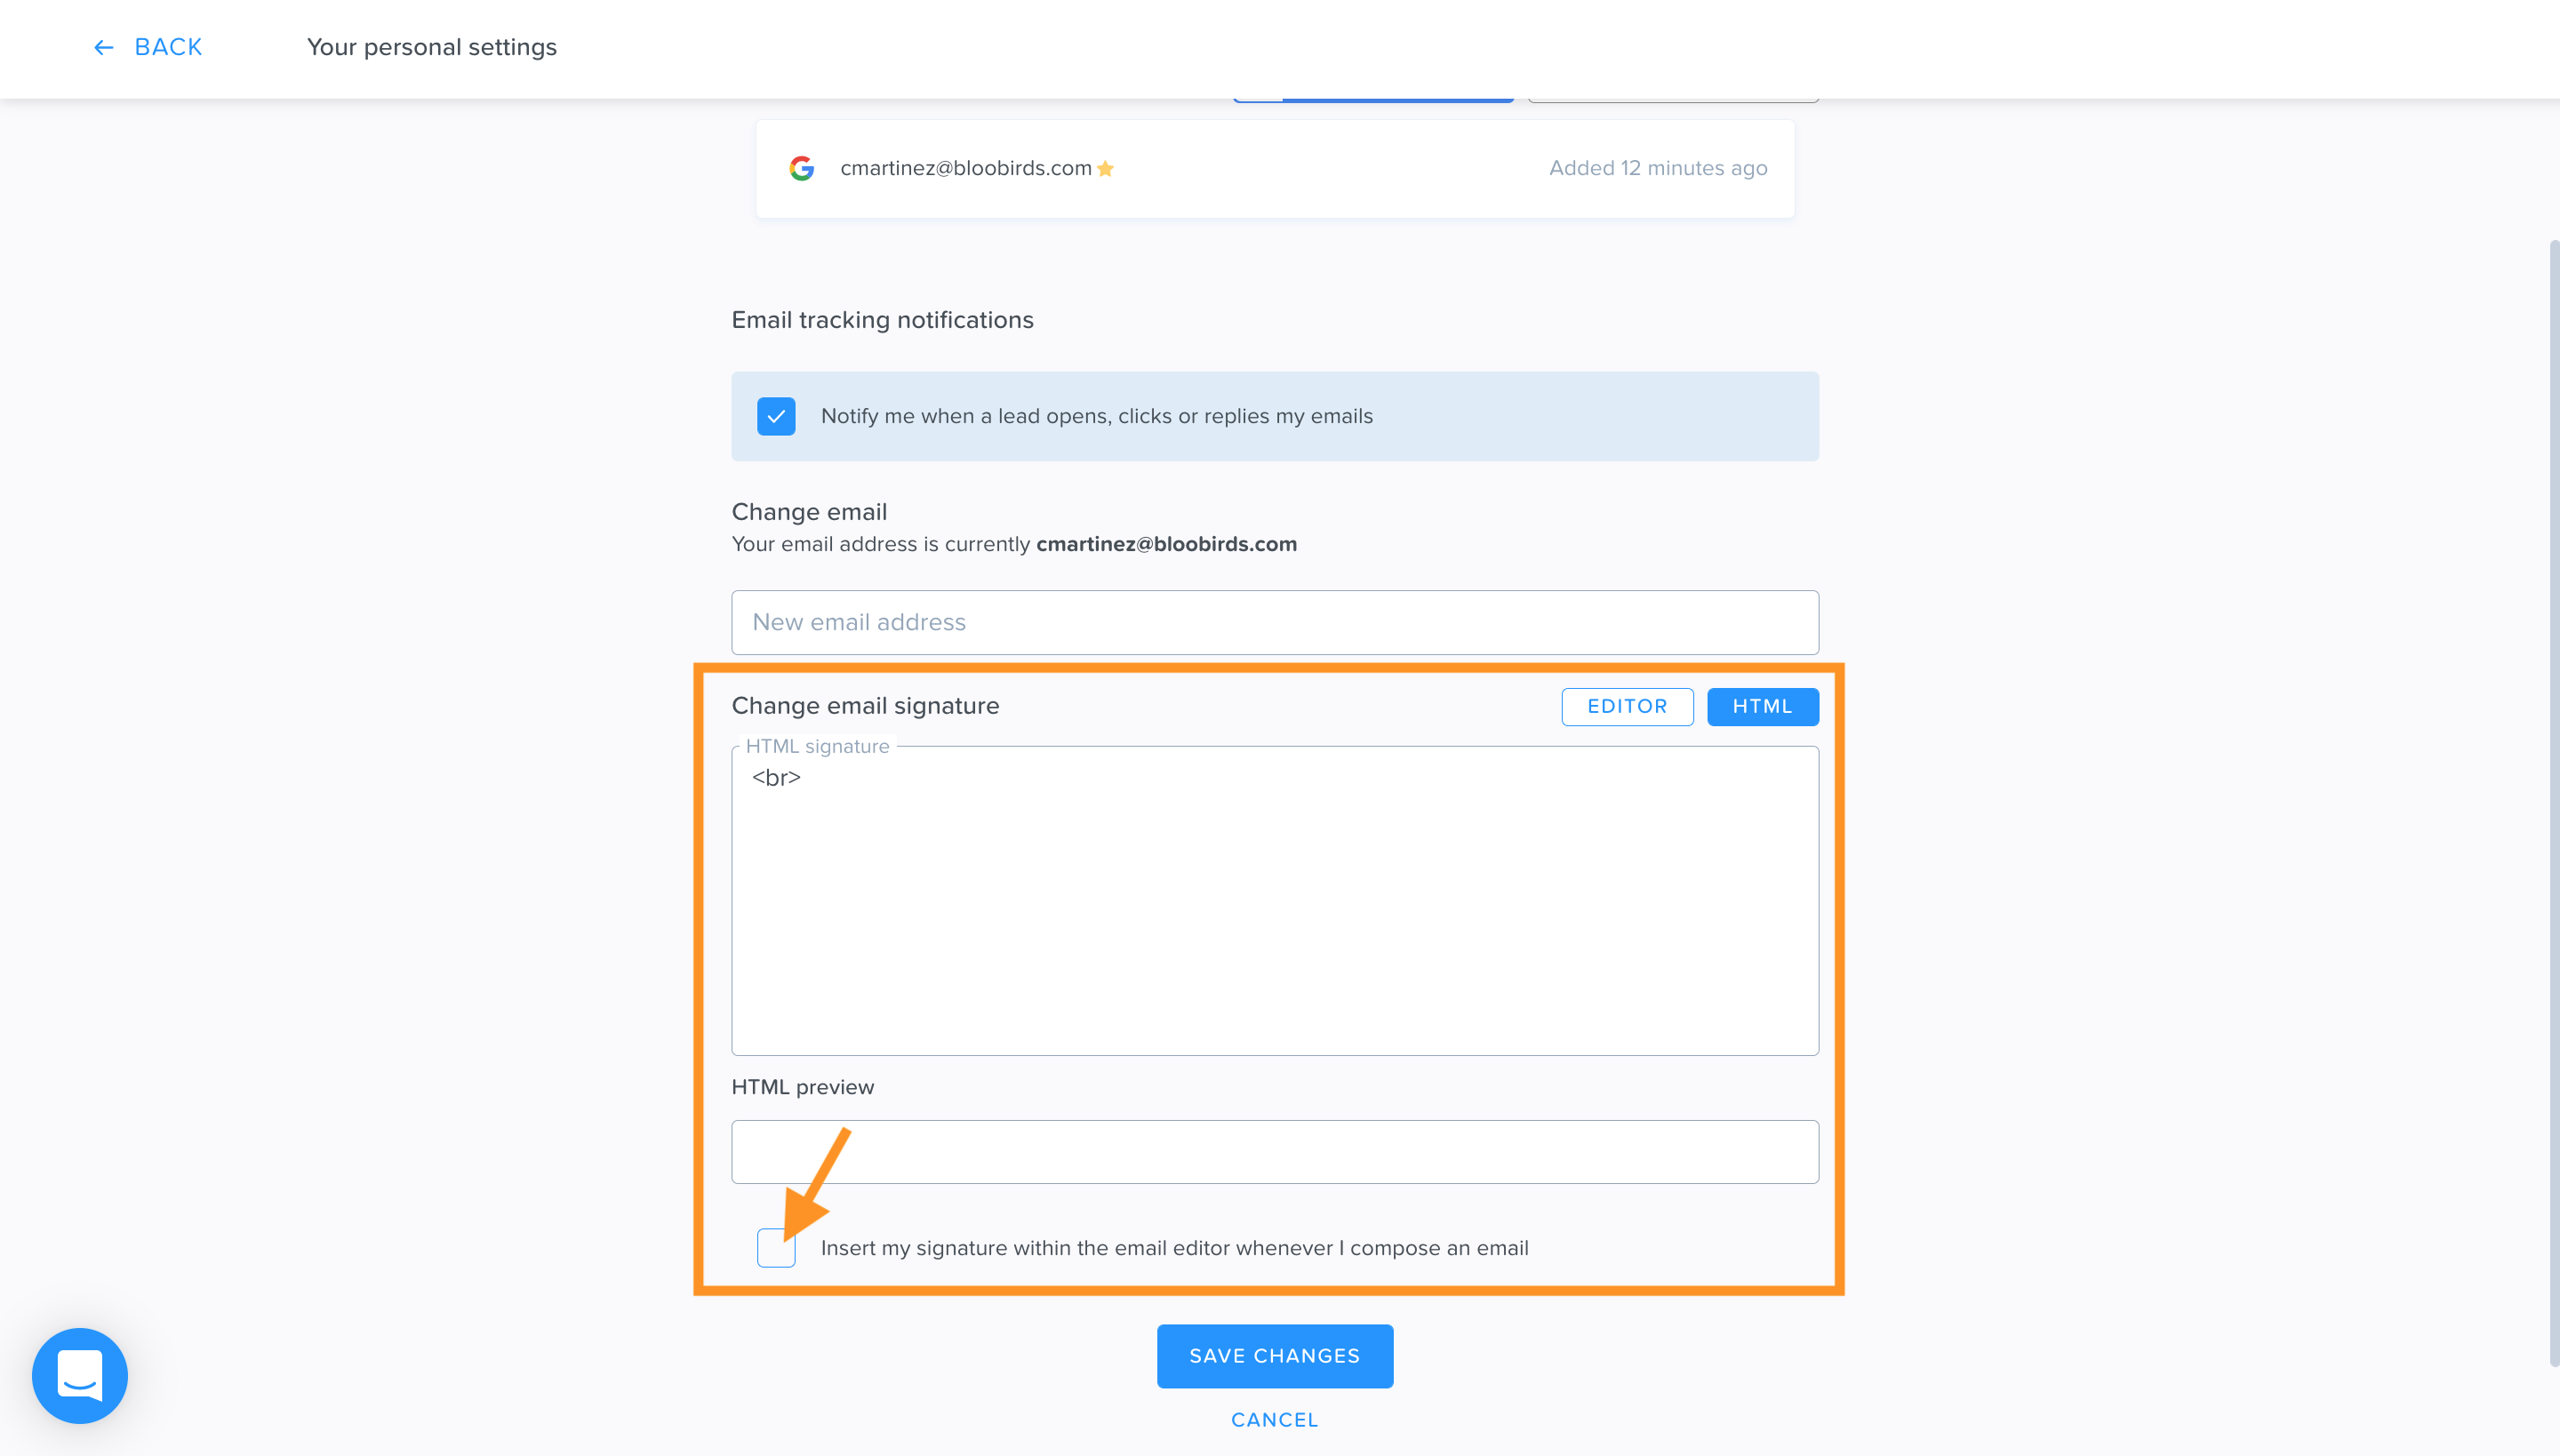Click the Google logo on the account row
The height and width of the screenshot is (1456, 2560).
(801, 168)
